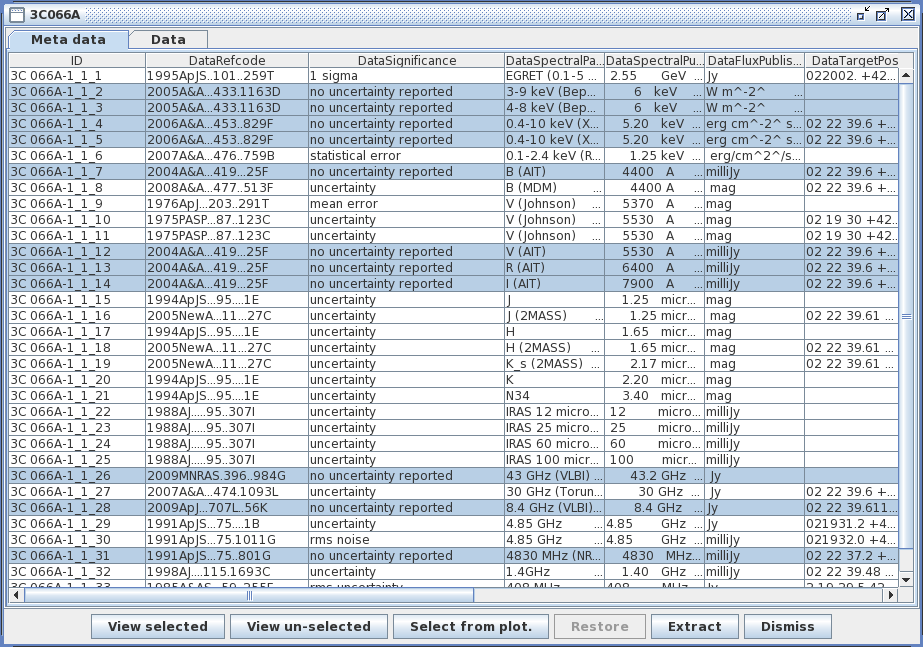This screenshot has width=923, height=647.
Task: Click the 2.55 GeV spectral point cell
Action: click(655, 76)
